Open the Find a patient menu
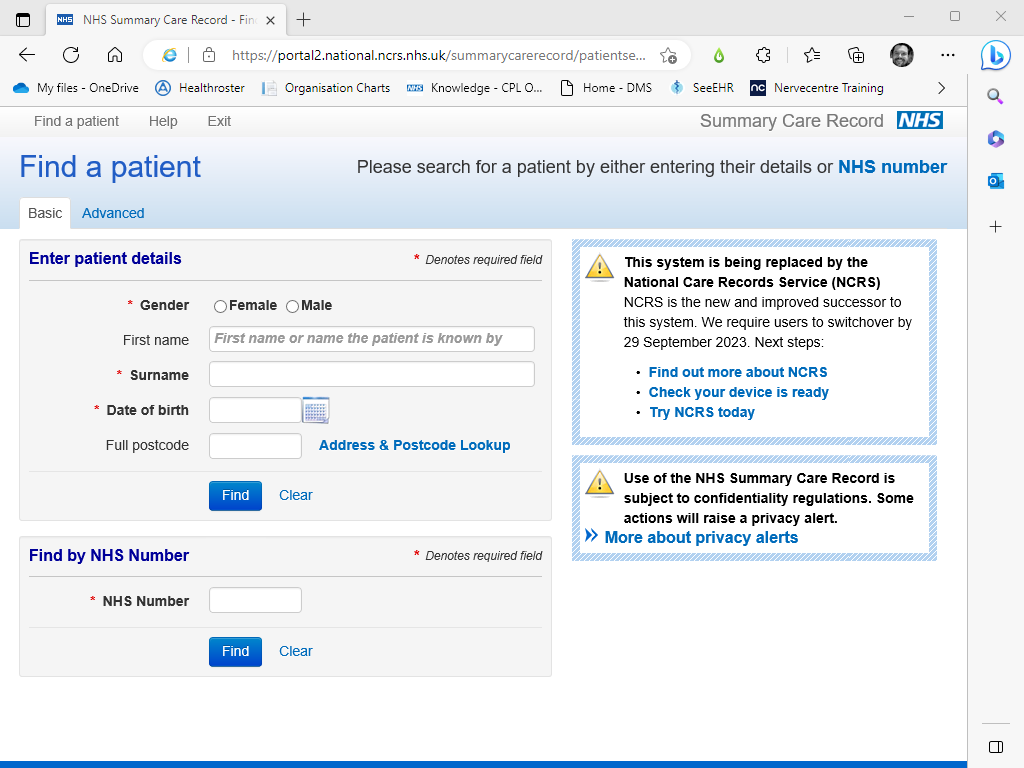 click(76, 121)
